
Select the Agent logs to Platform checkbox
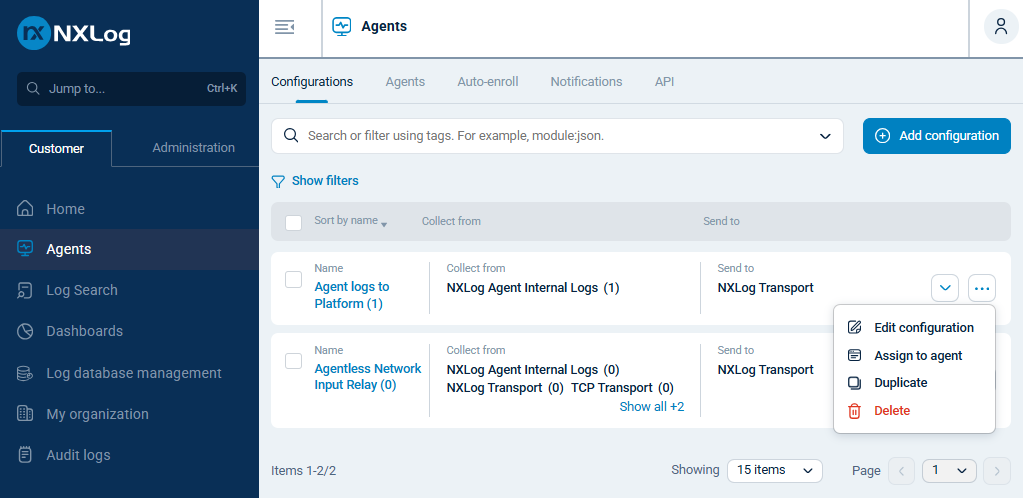[x=294, y=280]
